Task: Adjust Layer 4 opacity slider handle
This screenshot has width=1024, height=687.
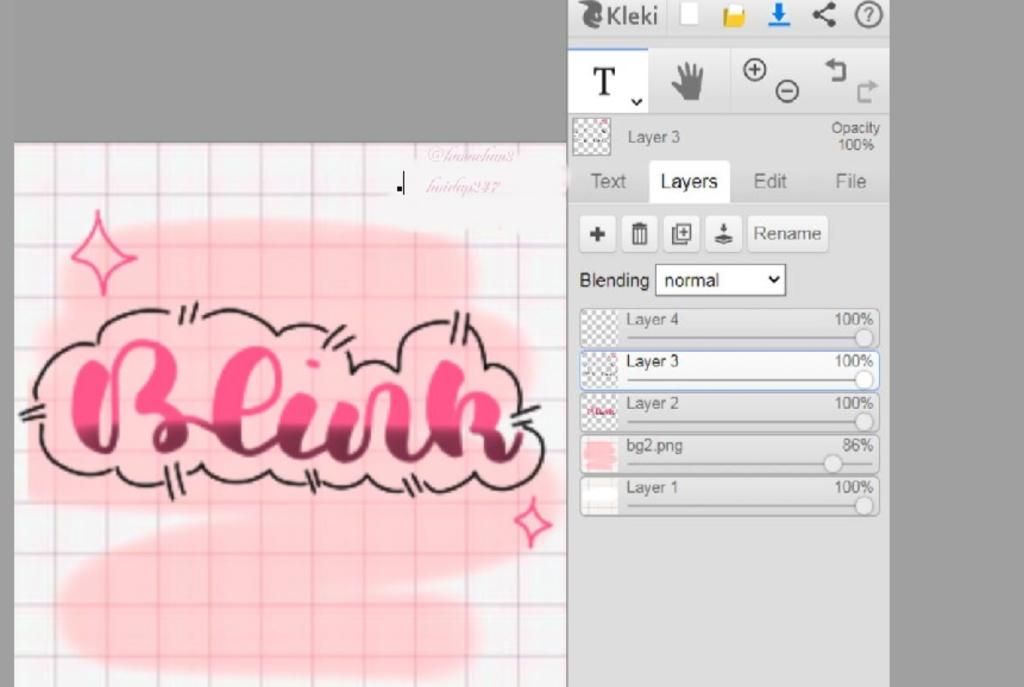Action: tap(863, 338)
